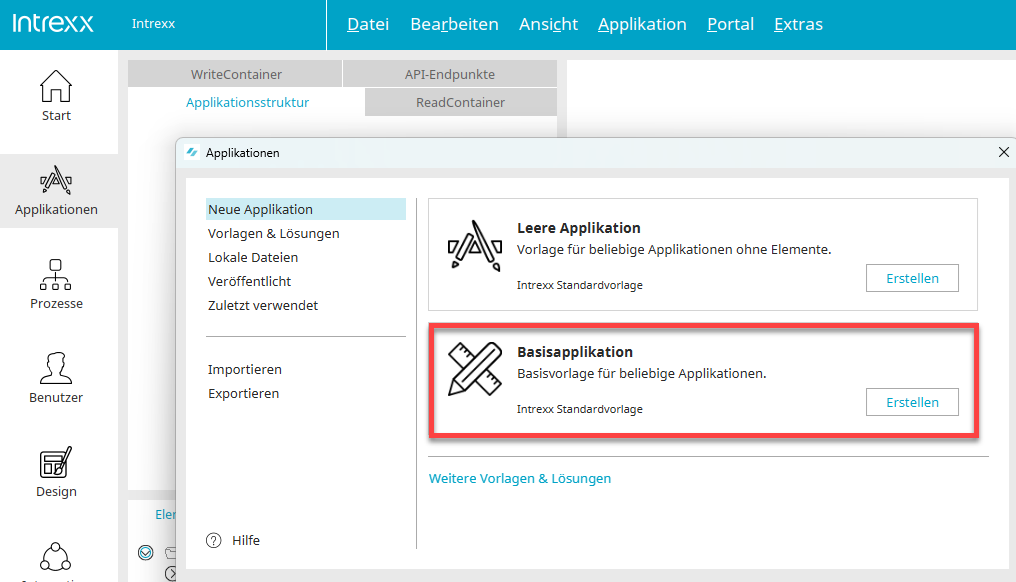Select Vorlagen & Lösungen entry
Viewport: 1016px width, 582px height.
click(273, 233)
